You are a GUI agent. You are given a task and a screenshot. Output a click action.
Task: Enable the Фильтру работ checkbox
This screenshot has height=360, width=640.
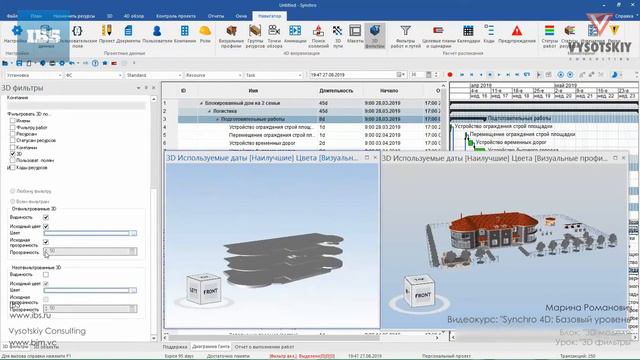pos(13,127)
